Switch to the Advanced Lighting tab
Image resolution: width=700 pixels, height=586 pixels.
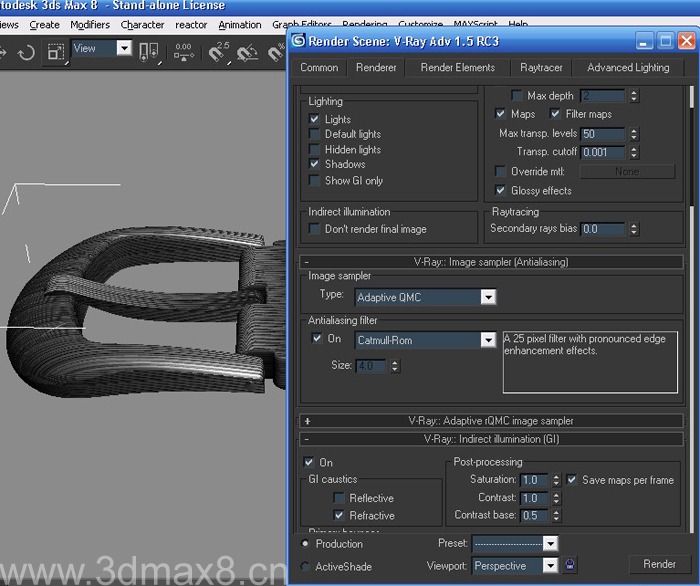(x=628, y=67)
